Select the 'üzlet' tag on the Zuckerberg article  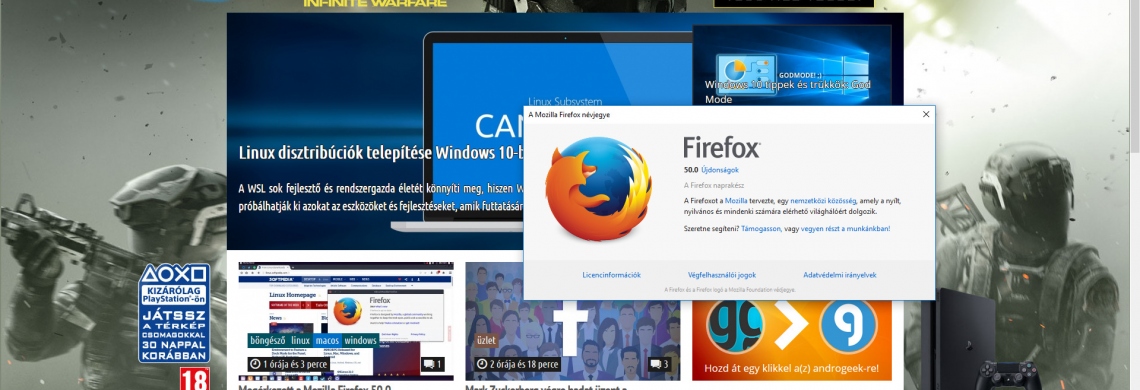tap(486, 341)
